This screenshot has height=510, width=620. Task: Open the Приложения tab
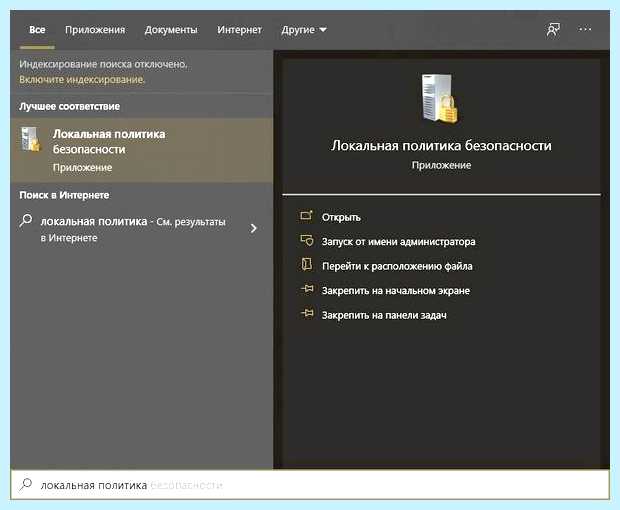[95, 30]
